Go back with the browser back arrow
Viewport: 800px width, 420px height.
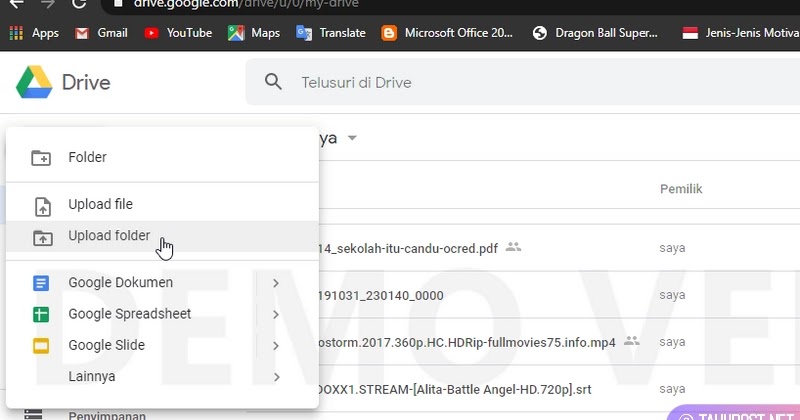(x=16, y=4)
